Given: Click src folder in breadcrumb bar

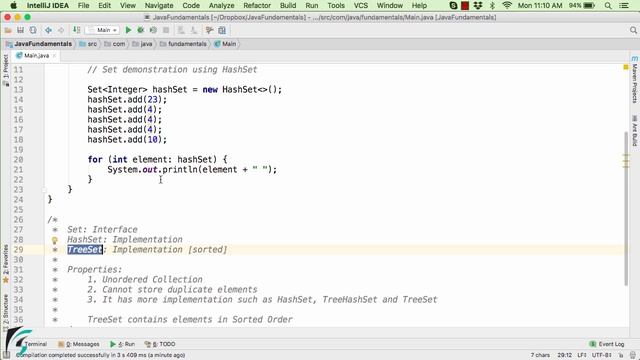Looking at the screenshot, I should tap(89, 44).
